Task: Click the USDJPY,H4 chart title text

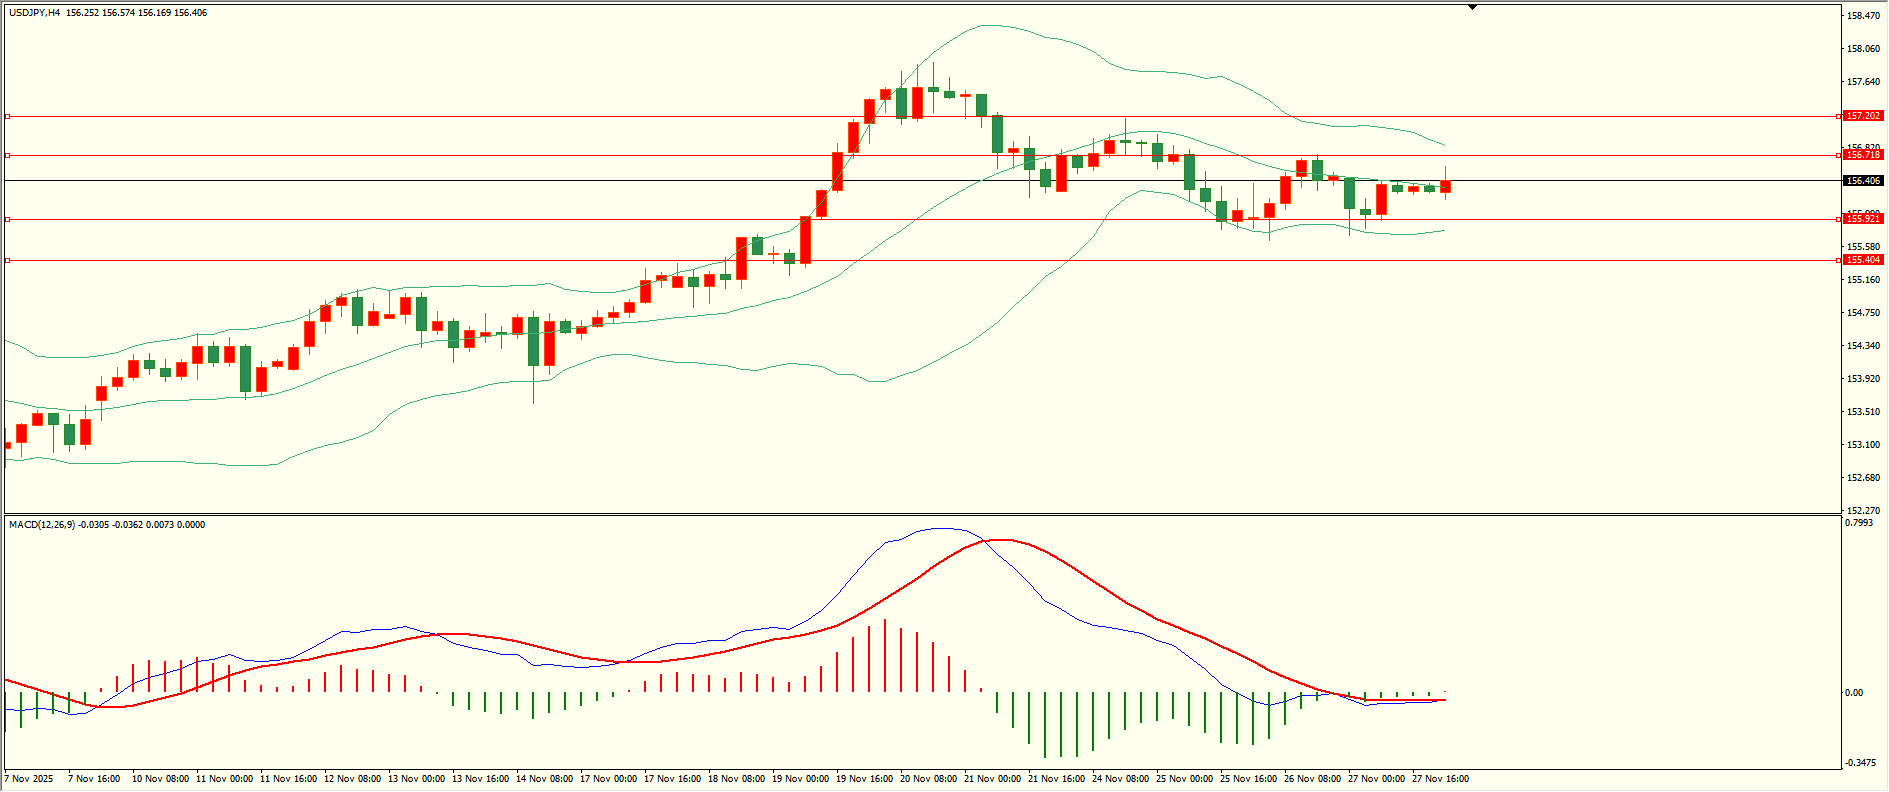Action: pyautogui.click(x=34, y=13)
